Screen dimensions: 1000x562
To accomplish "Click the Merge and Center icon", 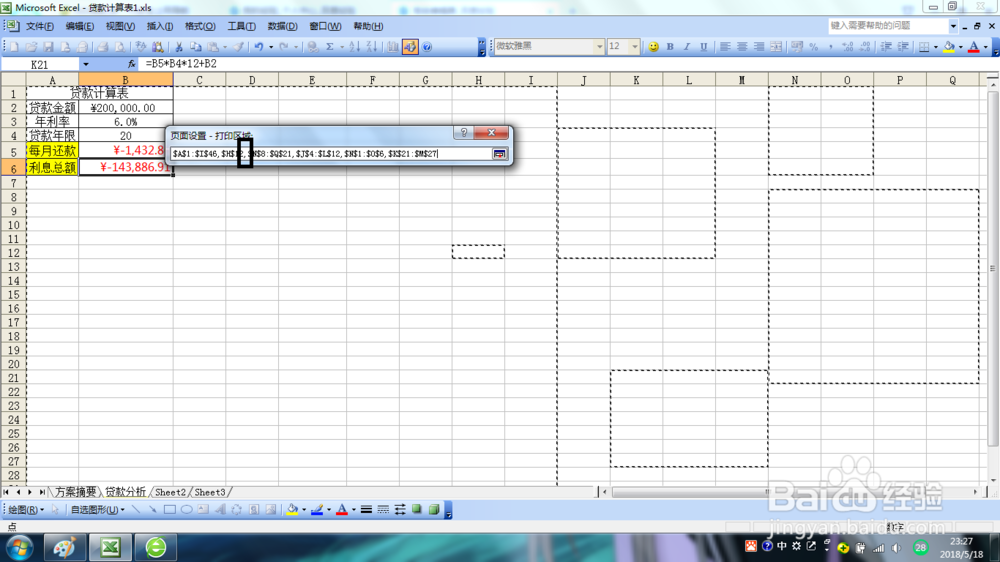I will [776, 47].
